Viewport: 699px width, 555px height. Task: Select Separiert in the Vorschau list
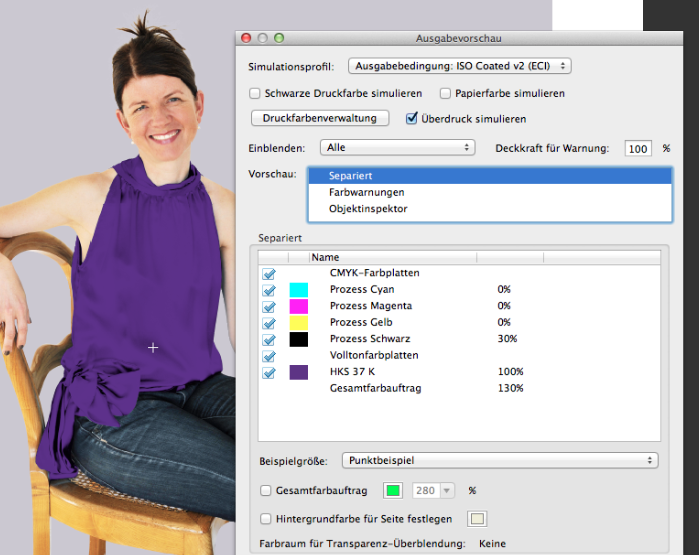point(489,176)
